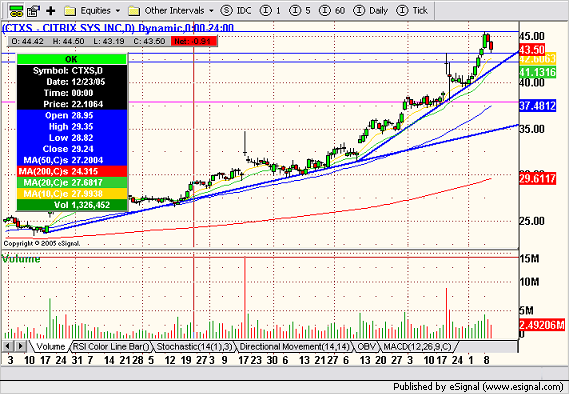Switch to the 60 minute interval
This screenshot has height=394, width=569.
[x=332, y=11]
